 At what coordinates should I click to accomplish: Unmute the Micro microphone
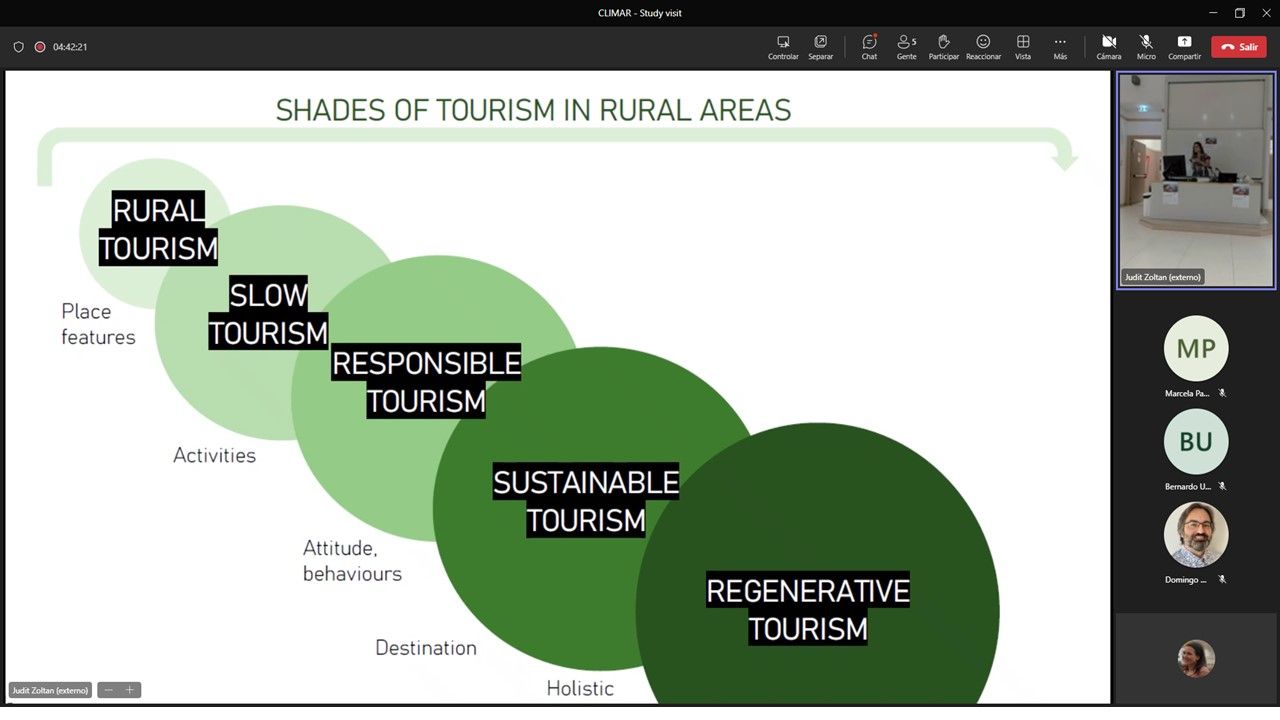pyautogui.click(x=1146, y=46)
